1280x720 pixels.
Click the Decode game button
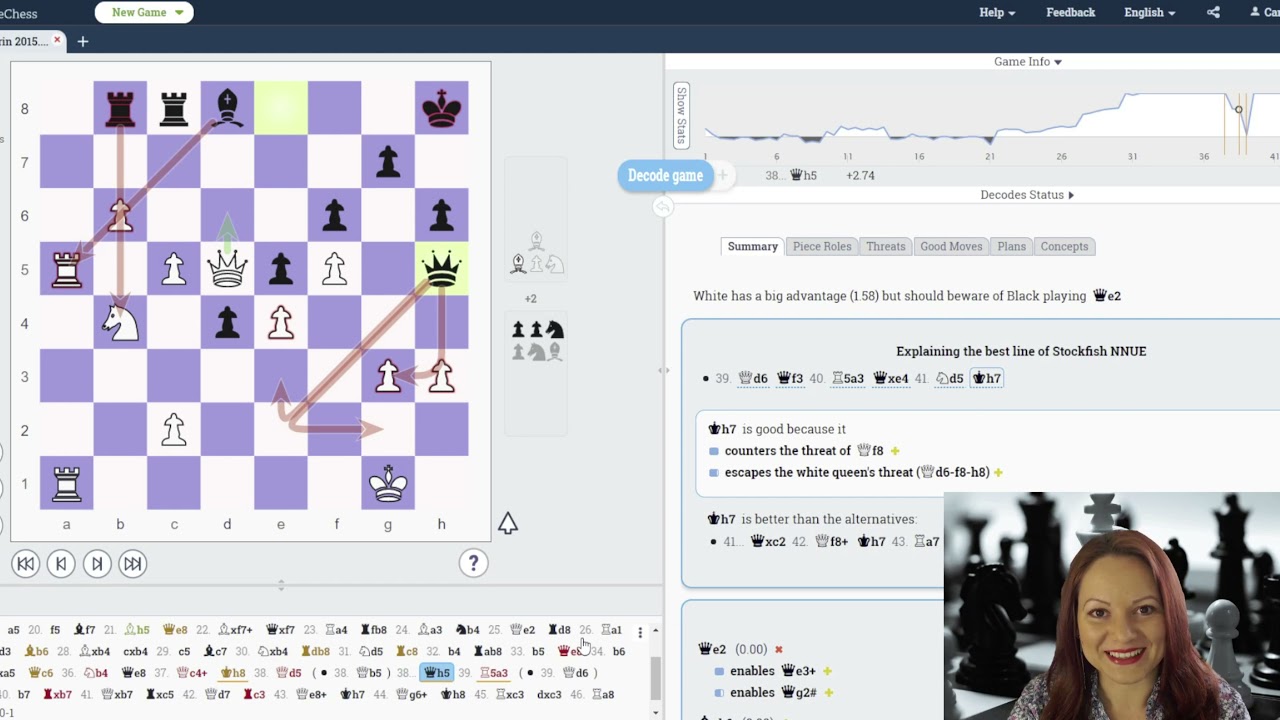[x=665, y=176]
